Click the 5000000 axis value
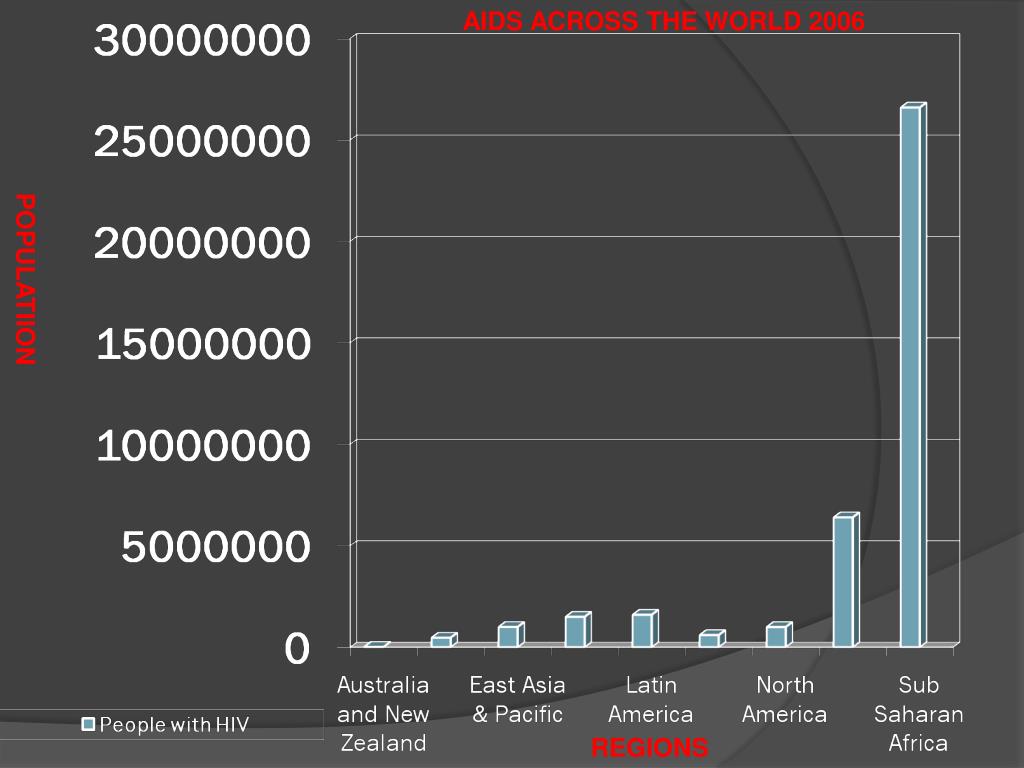Screen dimensions: 1024x768 point(216,547)
